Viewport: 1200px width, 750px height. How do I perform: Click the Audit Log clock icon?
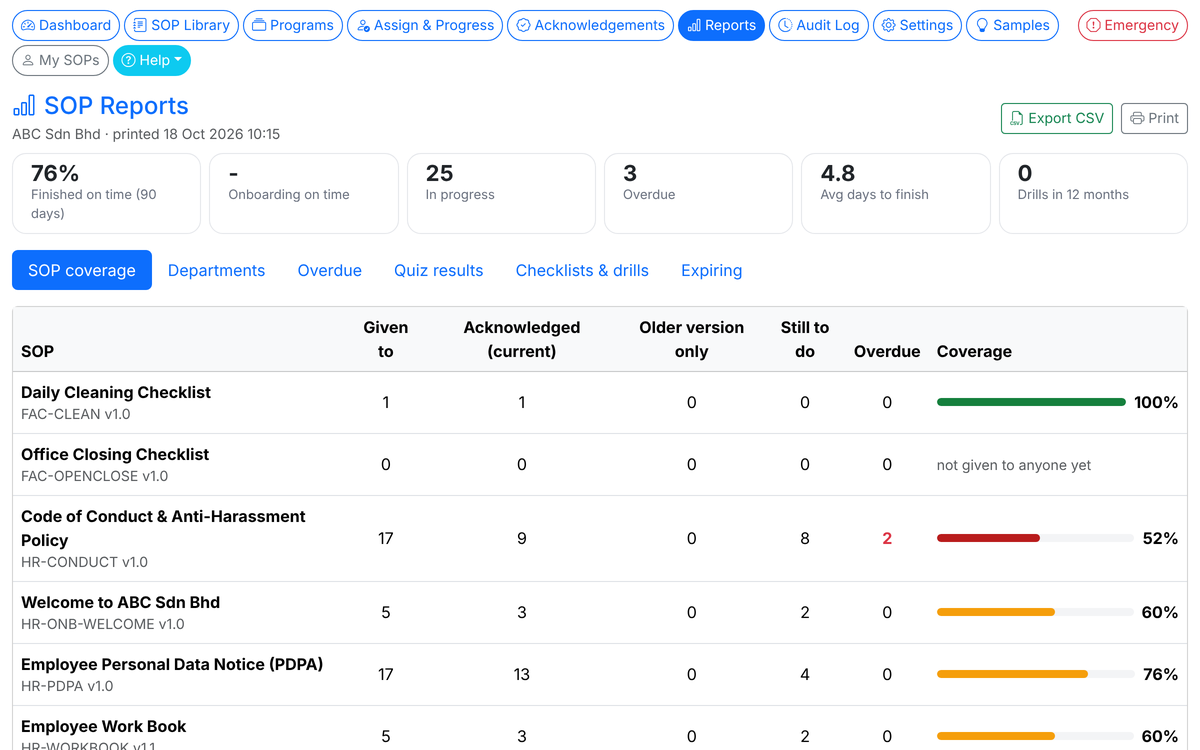785,25
